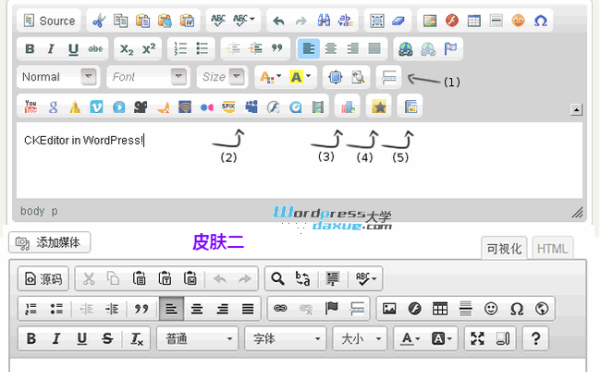Screen dimensions: 601x372
Task: Insert bulleted list in lower editor
Action: coord(56,308)
